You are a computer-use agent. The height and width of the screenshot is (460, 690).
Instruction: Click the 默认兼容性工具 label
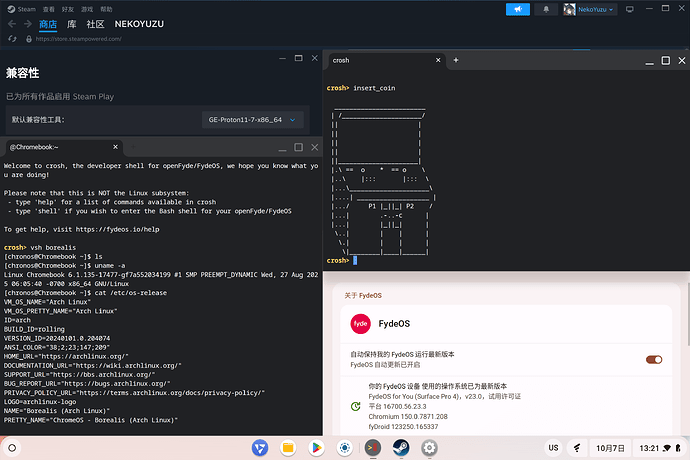pyautogui.click(x=38, y=120)
